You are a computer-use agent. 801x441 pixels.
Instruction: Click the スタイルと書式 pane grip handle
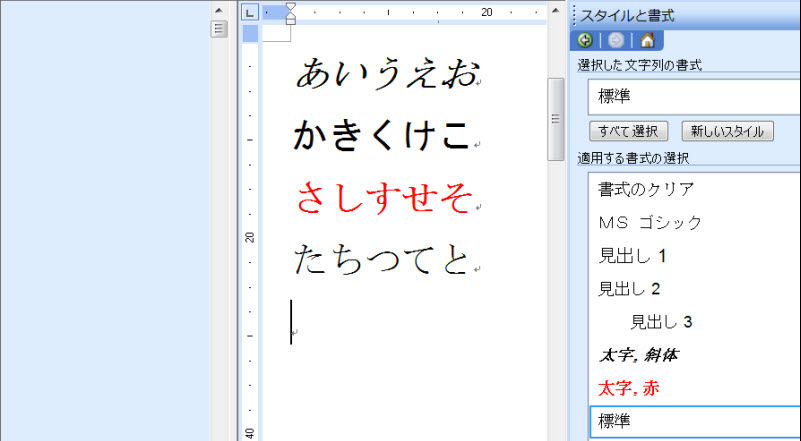574,15
